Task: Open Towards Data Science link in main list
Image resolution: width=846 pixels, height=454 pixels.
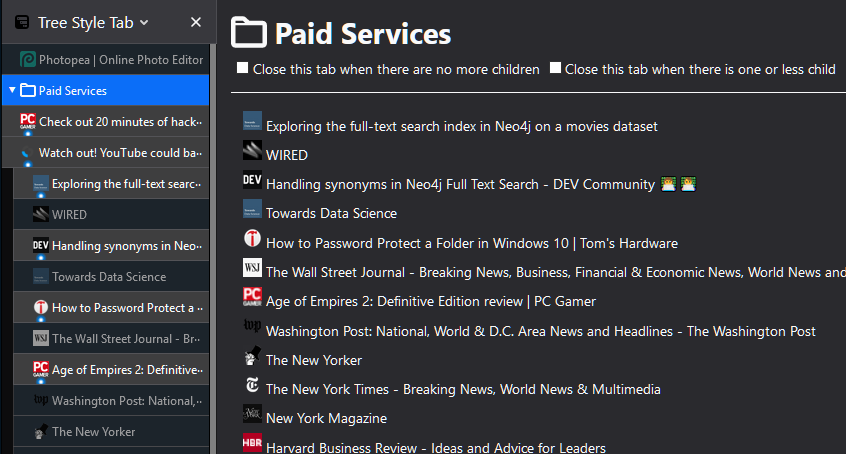Action: 331,213
